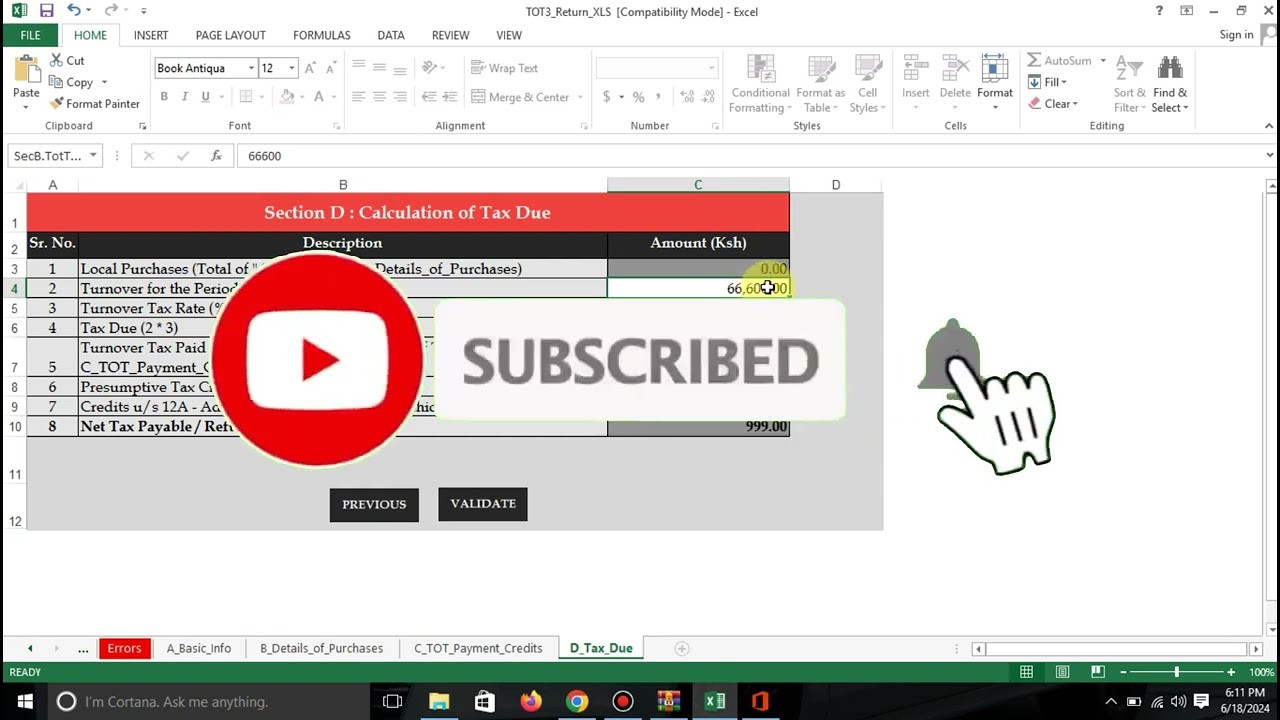Apply cell borders

point(245,97)
